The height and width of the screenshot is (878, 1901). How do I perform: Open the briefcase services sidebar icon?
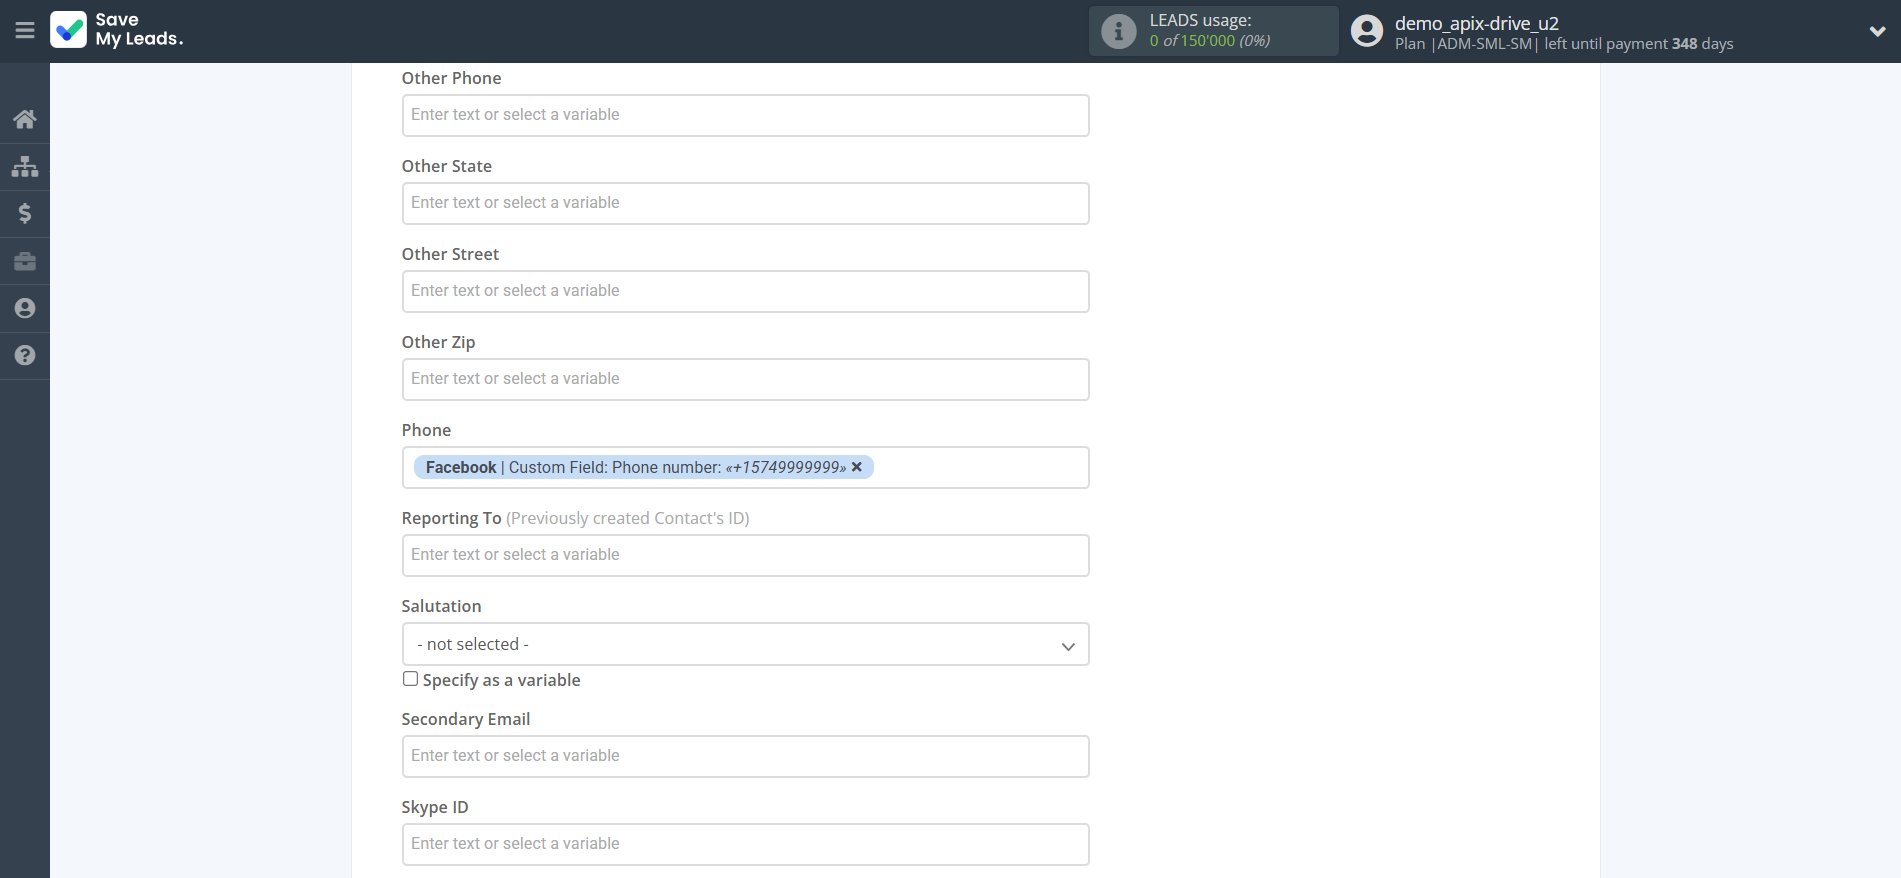[x=25, y=261]
